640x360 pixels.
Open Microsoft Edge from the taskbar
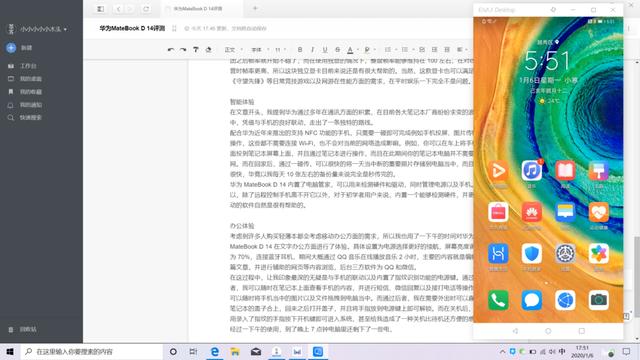click(214, 351)
